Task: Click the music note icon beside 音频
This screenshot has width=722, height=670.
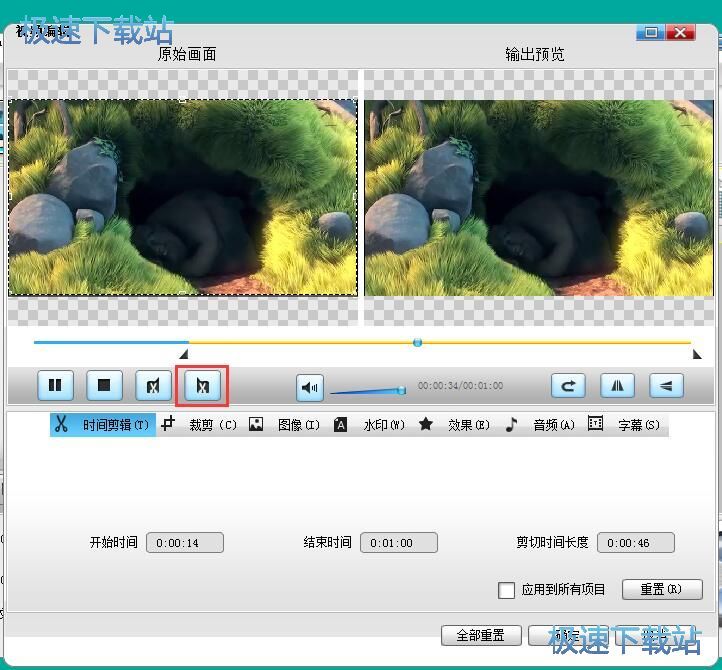Action: tap(511, 424)
